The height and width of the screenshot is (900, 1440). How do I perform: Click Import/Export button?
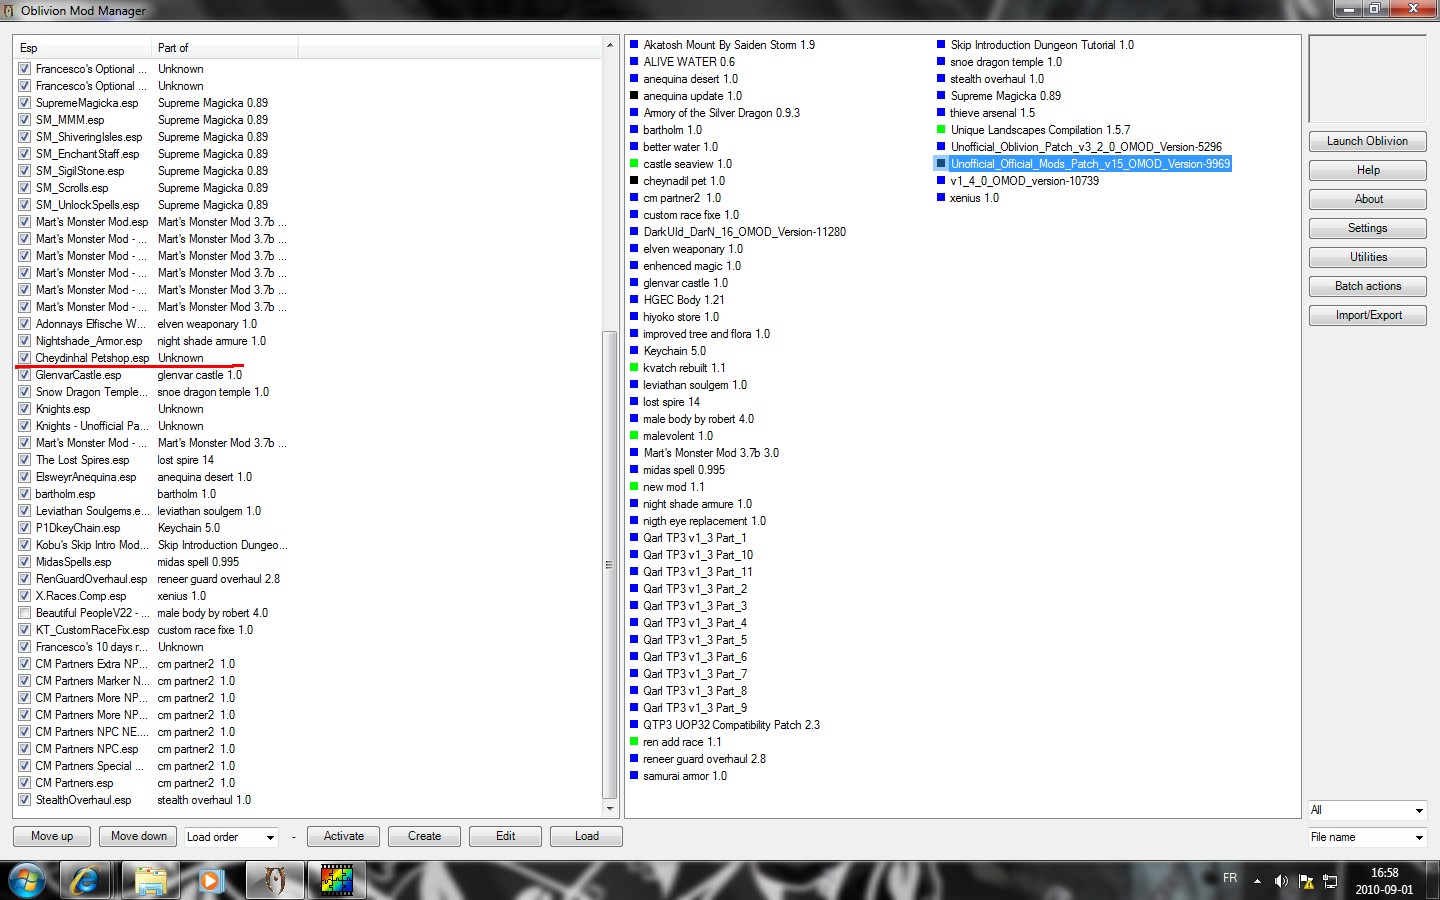tap(1367, 316)
